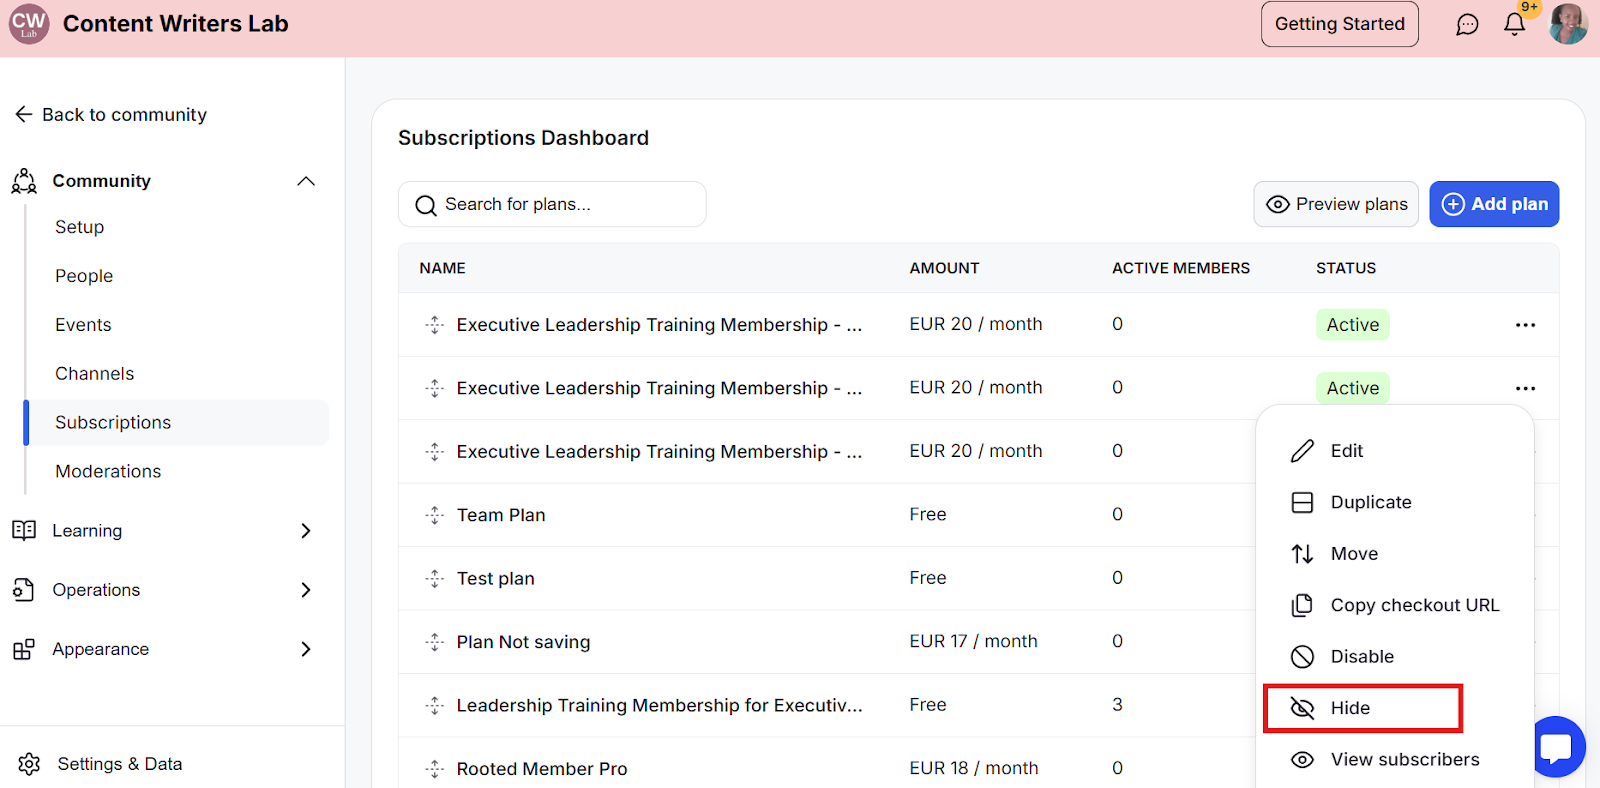Click the drag handle for Team Plan
1600x788 pixels.
click(435, 515)
